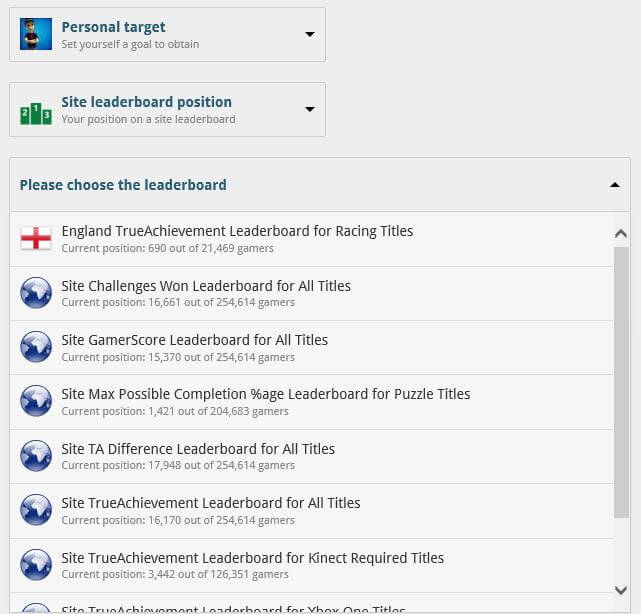Click globe icon beside Puzzle Titles leaderboard
The image size is (641, 614).
point(36,401)
